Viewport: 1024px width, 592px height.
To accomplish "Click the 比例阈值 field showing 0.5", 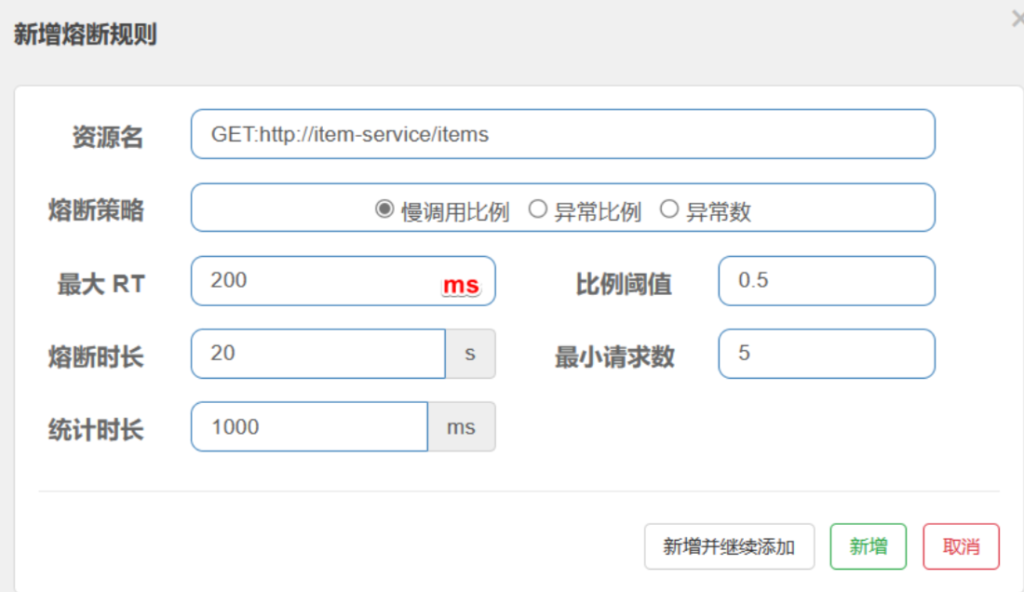I will coord(826,281).
